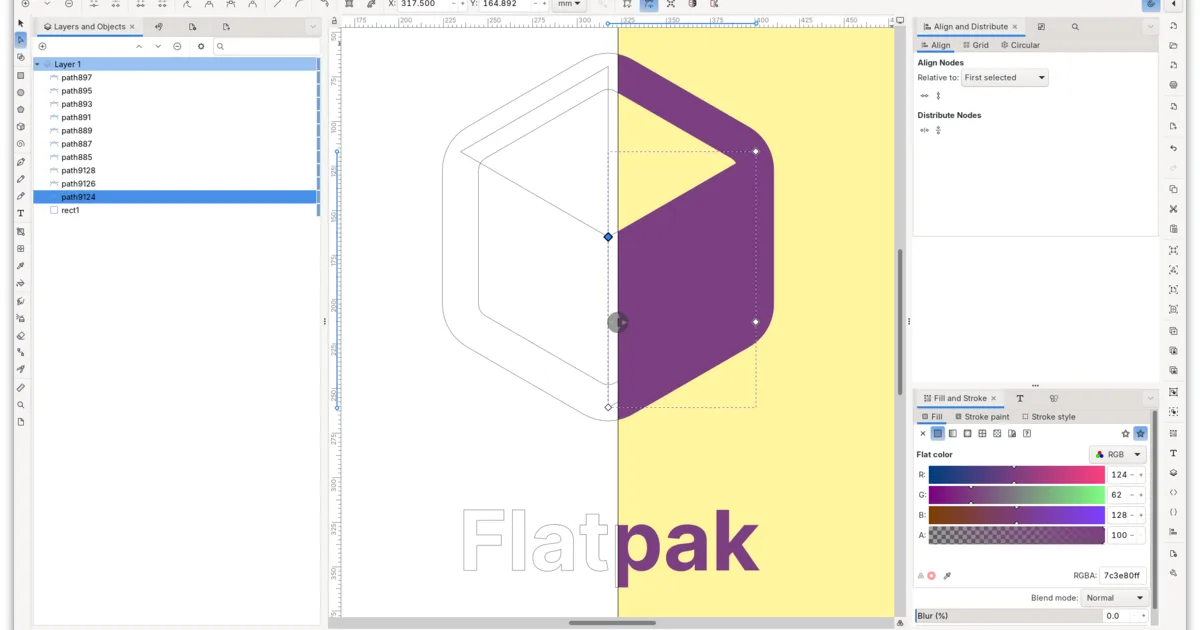This screenshot has width=1200, height=630.
Task: Click the Undo icon in commands bar
Action: pos(1173,148)
